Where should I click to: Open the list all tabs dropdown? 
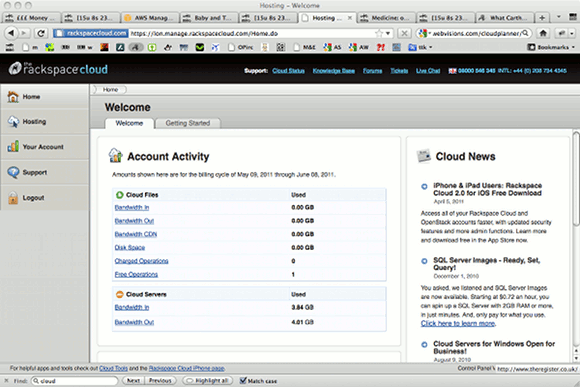[559, 17]
